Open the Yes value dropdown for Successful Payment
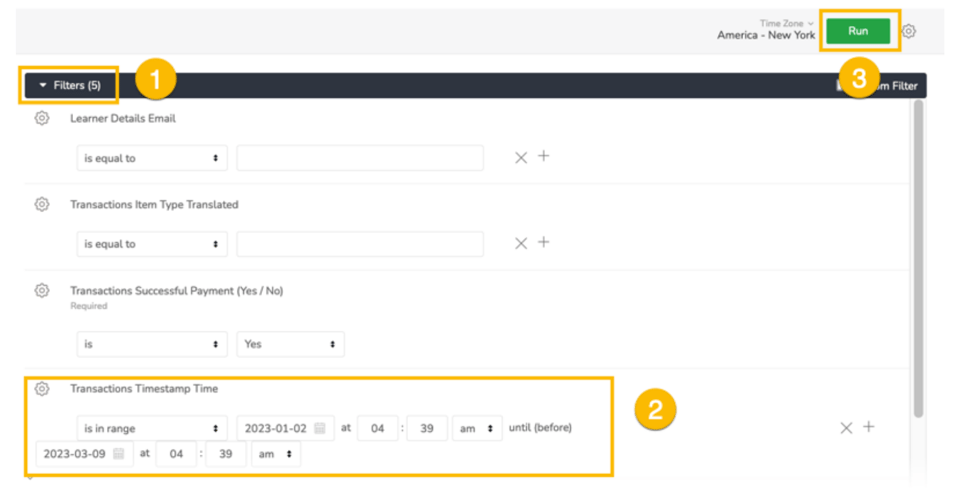This screenshot has height=500, width=954. pos(290,344)
